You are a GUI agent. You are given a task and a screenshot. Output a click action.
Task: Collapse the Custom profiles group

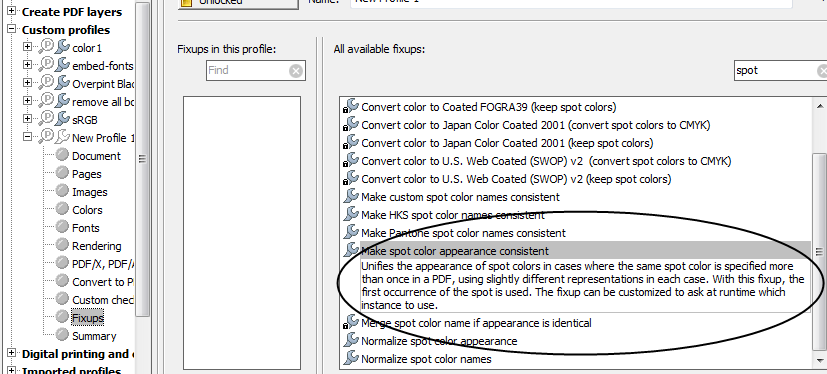click(11, 29)
